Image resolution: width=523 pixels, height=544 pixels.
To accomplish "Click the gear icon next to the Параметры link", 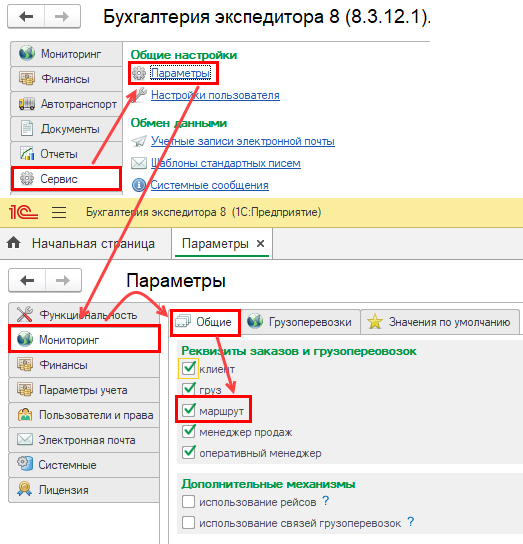I will pos(139,73).
